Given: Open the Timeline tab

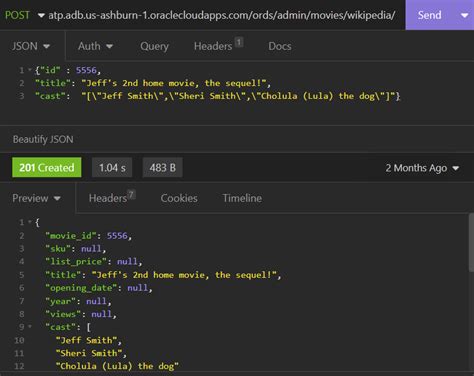Looking at the screenshot, I should pos(242,198).
